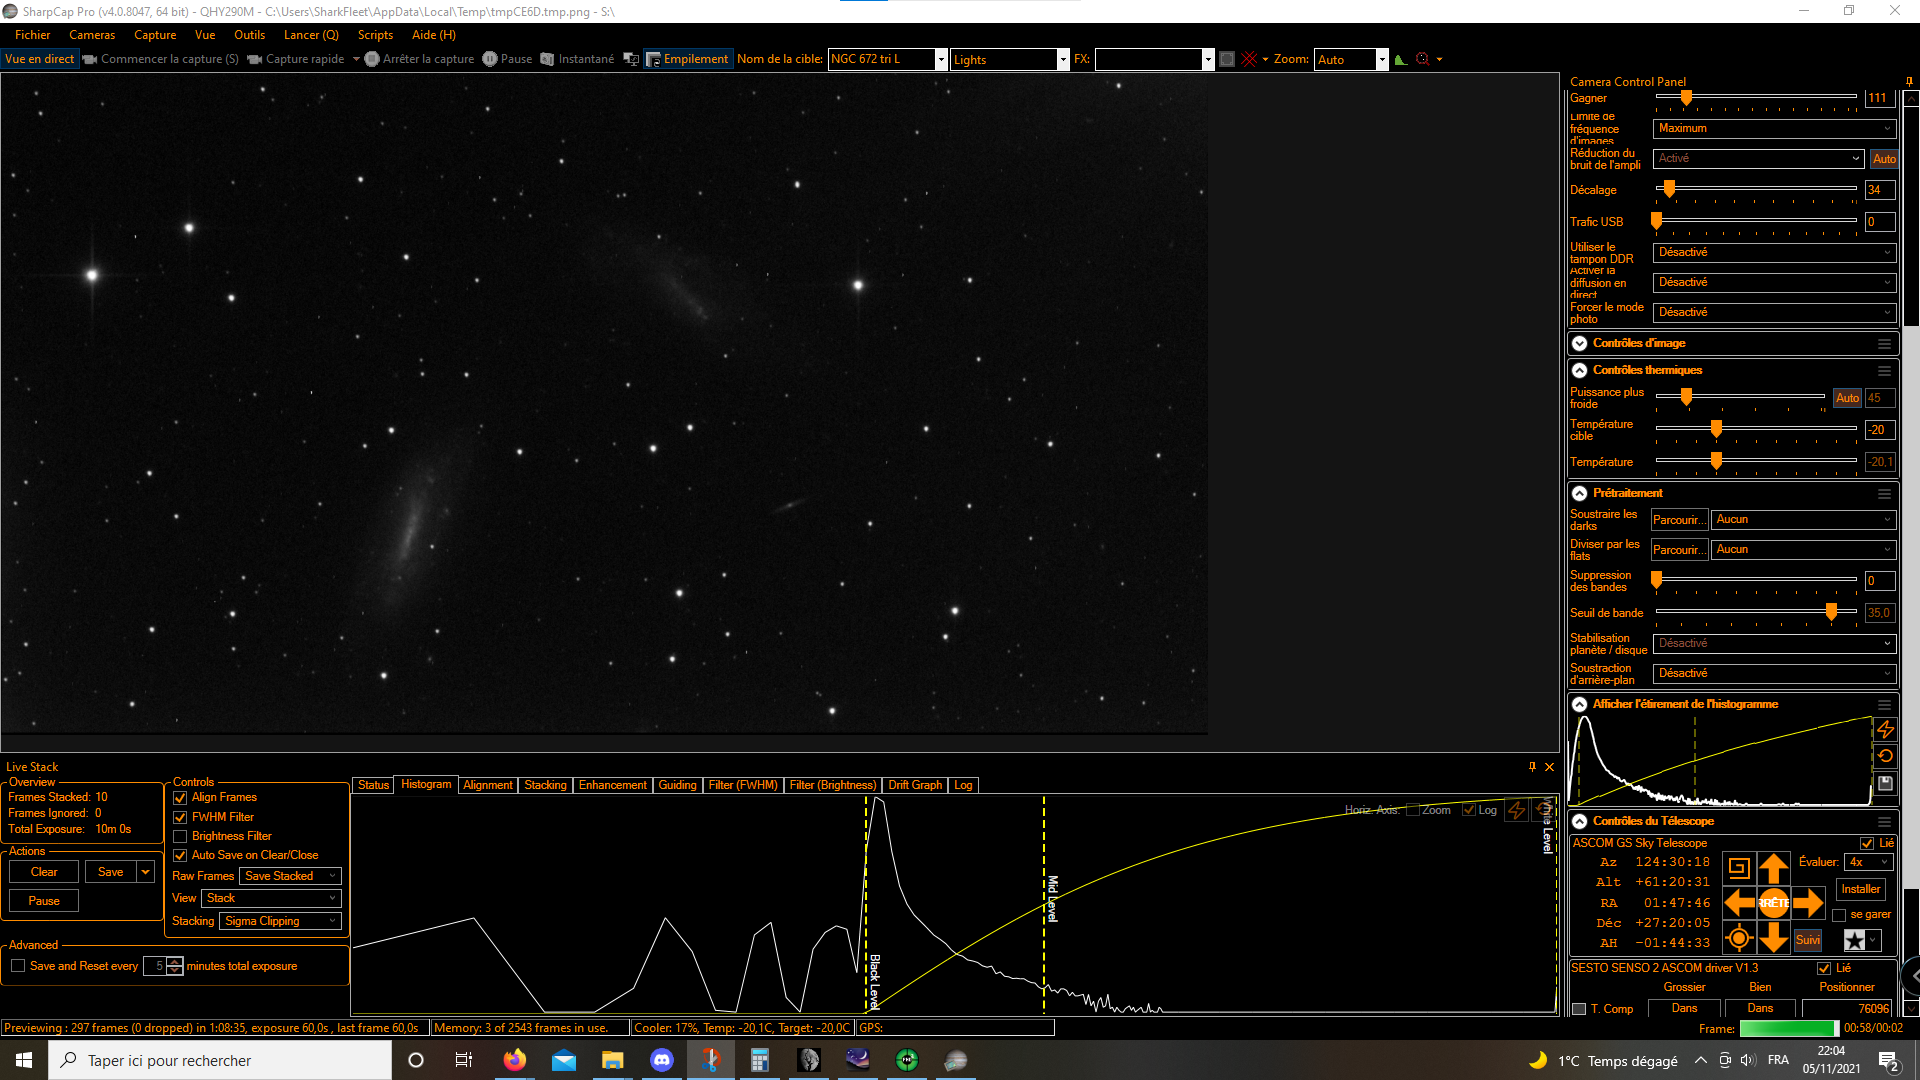The height and width of the screenshot is (1080, 1920).
Task: Click the telescope move left arrow
Action: 1739,903
